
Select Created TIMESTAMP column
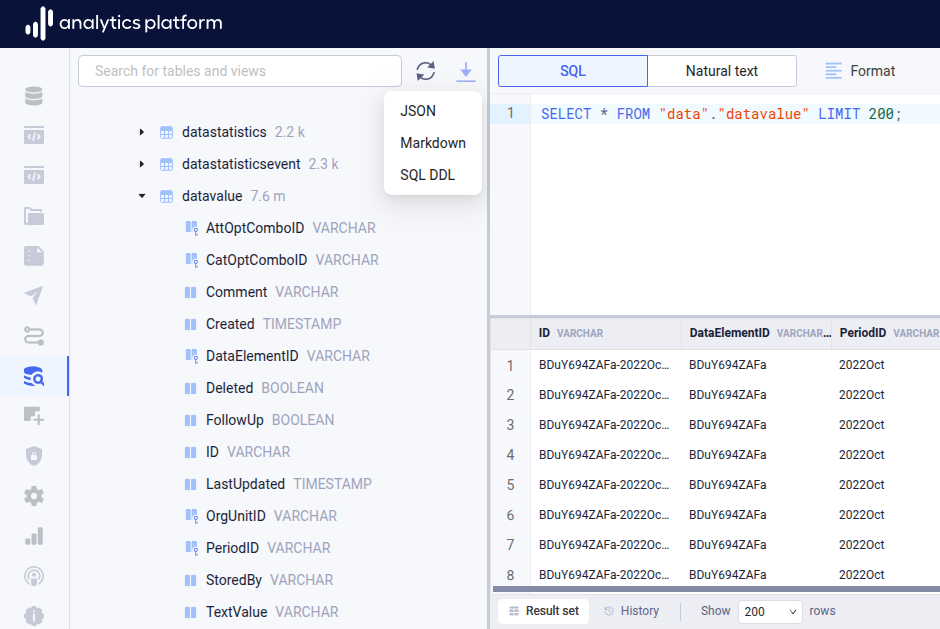(273, 324)
